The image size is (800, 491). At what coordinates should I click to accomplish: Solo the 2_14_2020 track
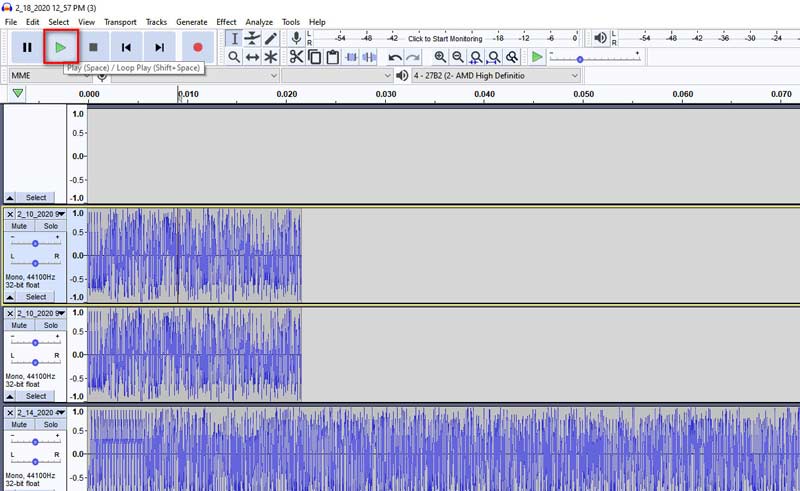click(x=50, y=425)
